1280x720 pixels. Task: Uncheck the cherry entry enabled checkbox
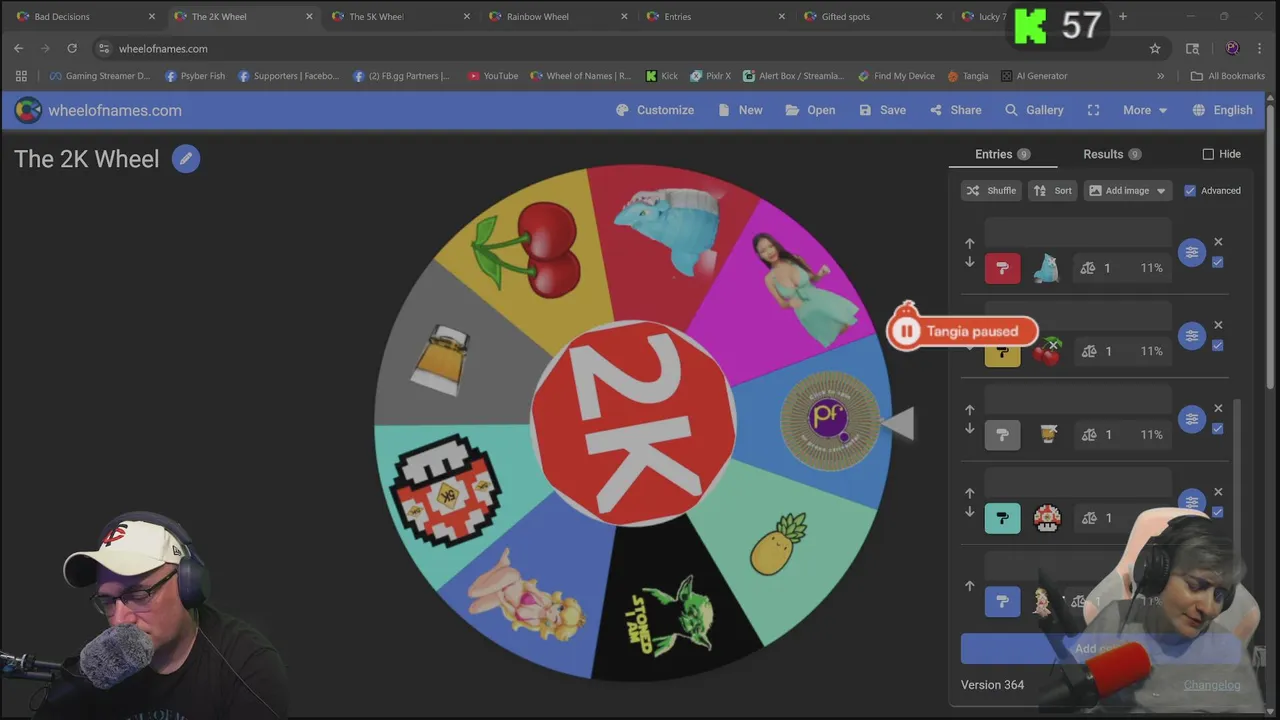tap(1218, 345)
